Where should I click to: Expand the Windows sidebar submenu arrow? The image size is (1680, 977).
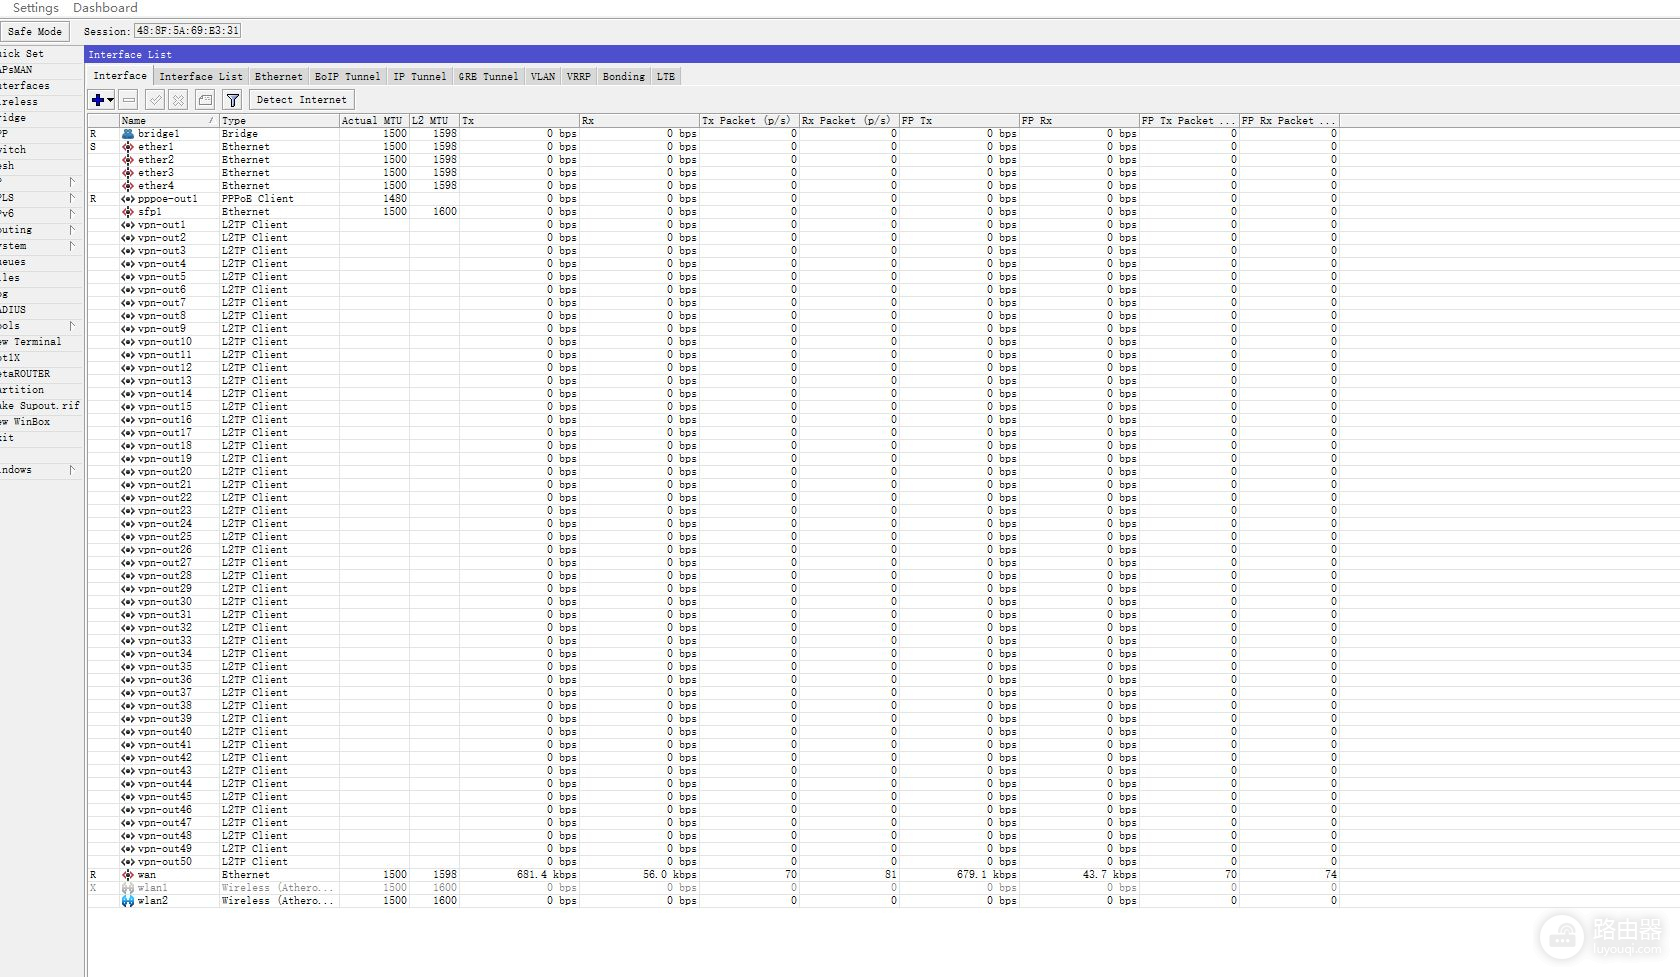(72, 470)
